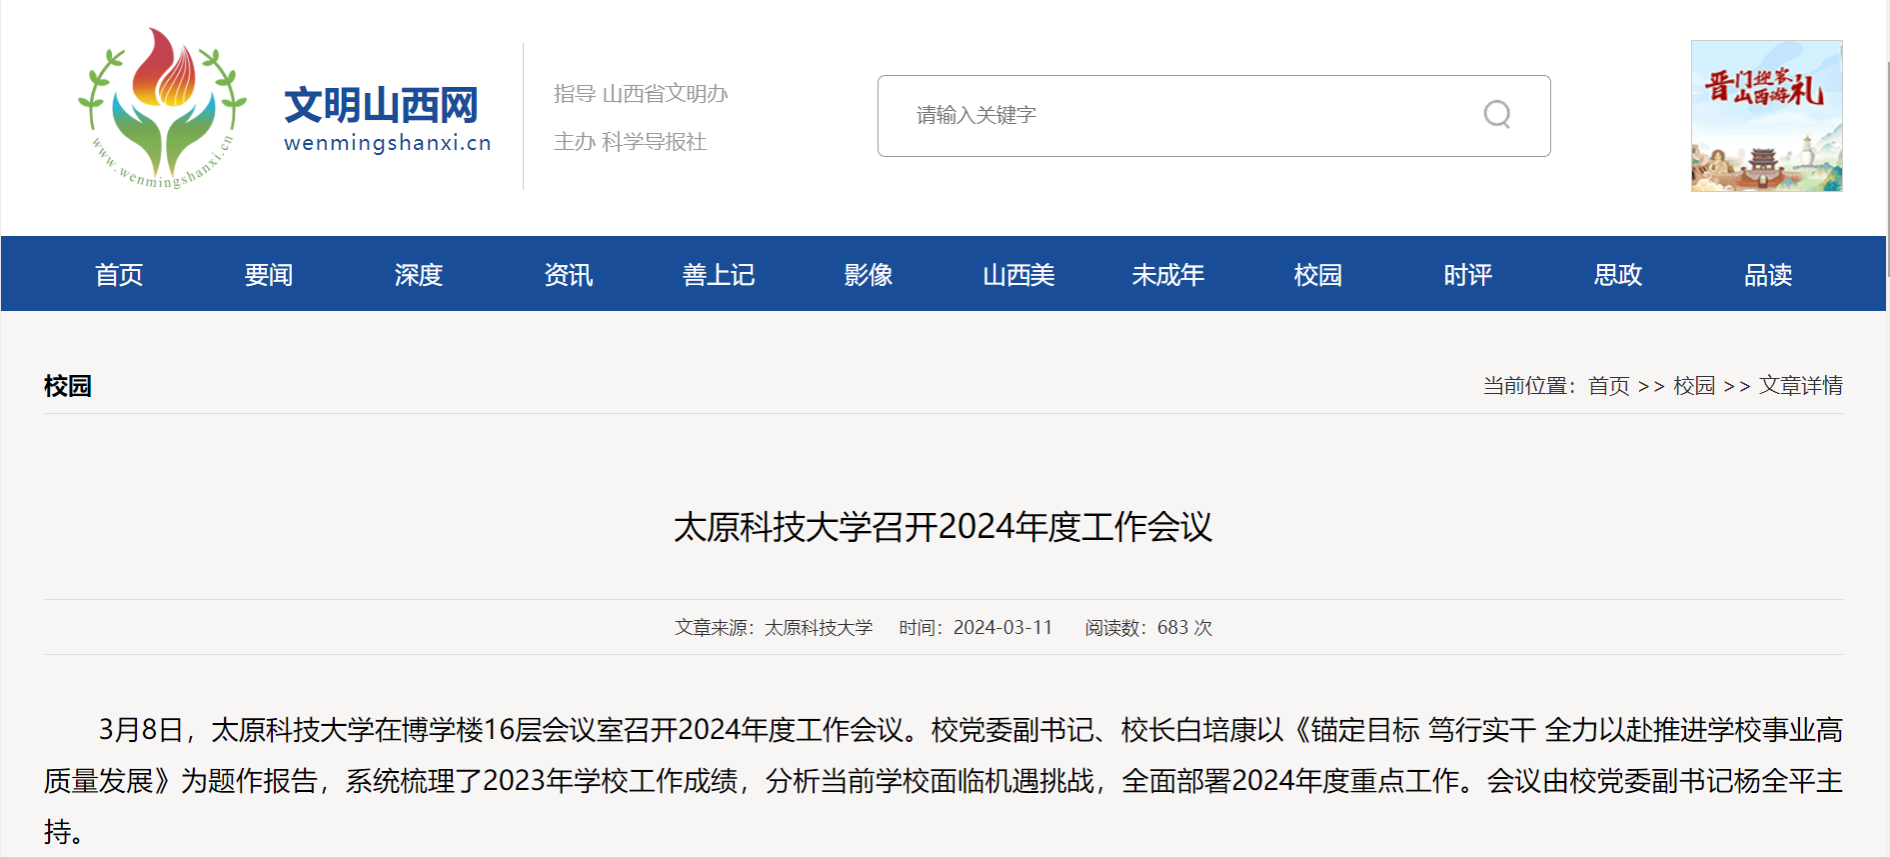Click the search magnifier icon
This screenshot has width=1890, height=857.
tap(1496, 115)
